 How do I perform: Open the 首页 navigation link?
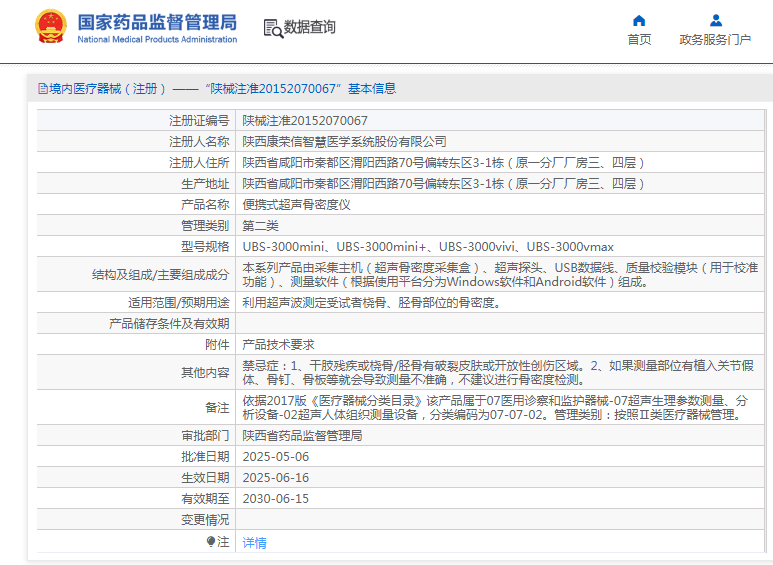coord(639,40)
